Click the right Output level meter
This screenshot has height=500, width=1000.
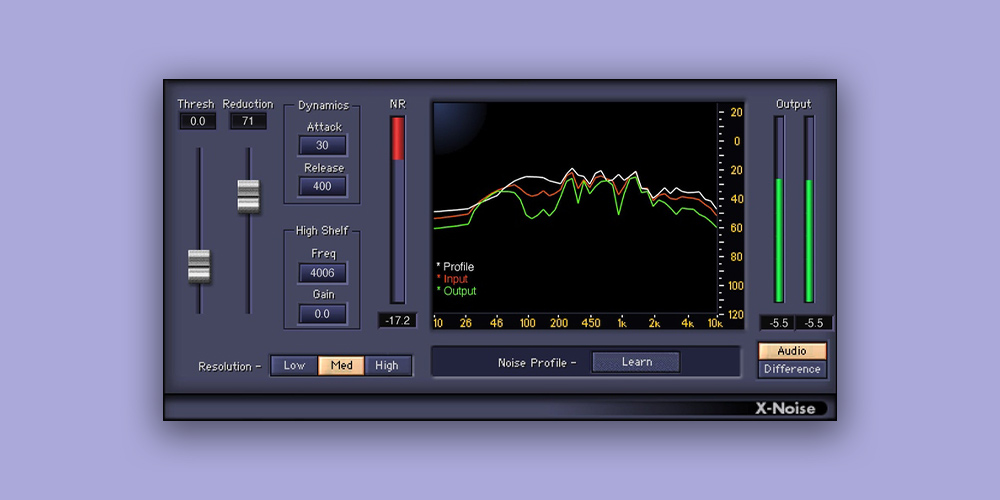click(x=809, y=210)
